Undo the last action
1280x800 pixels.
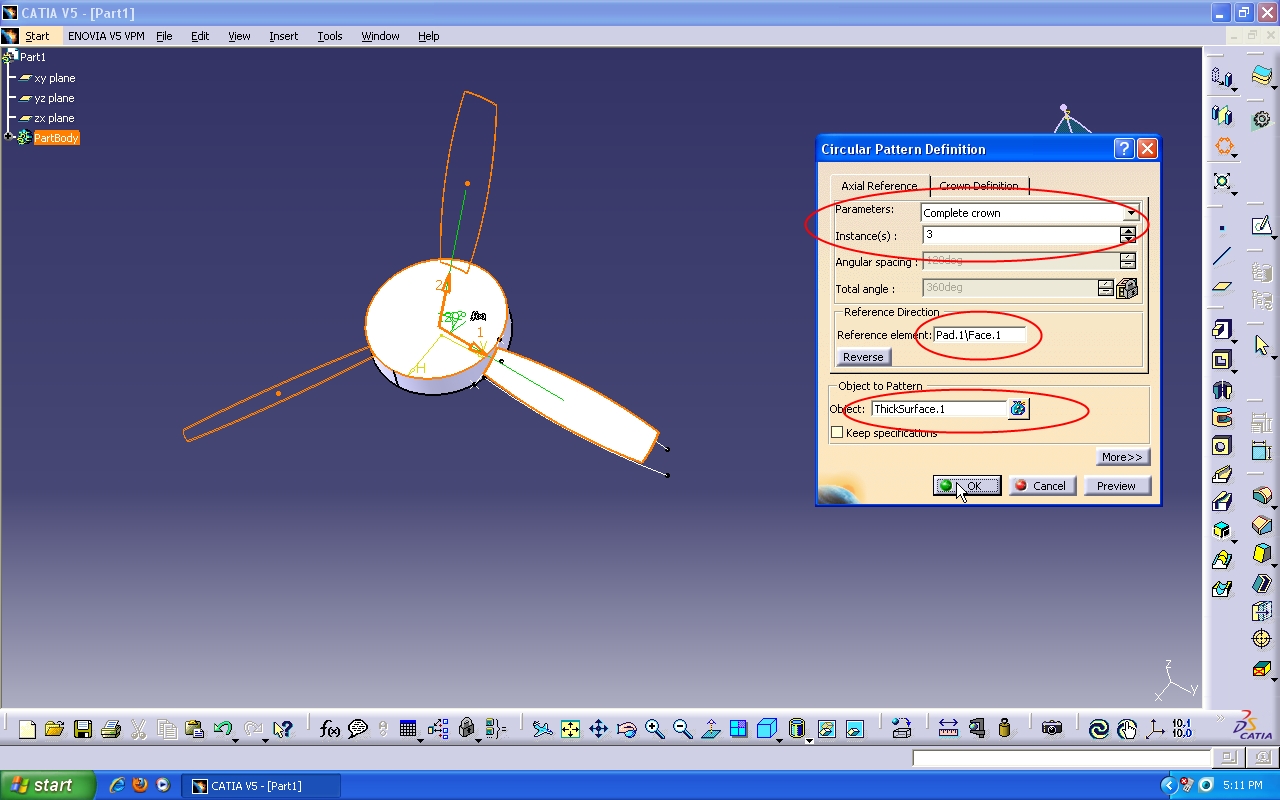(x=222, y=729)
